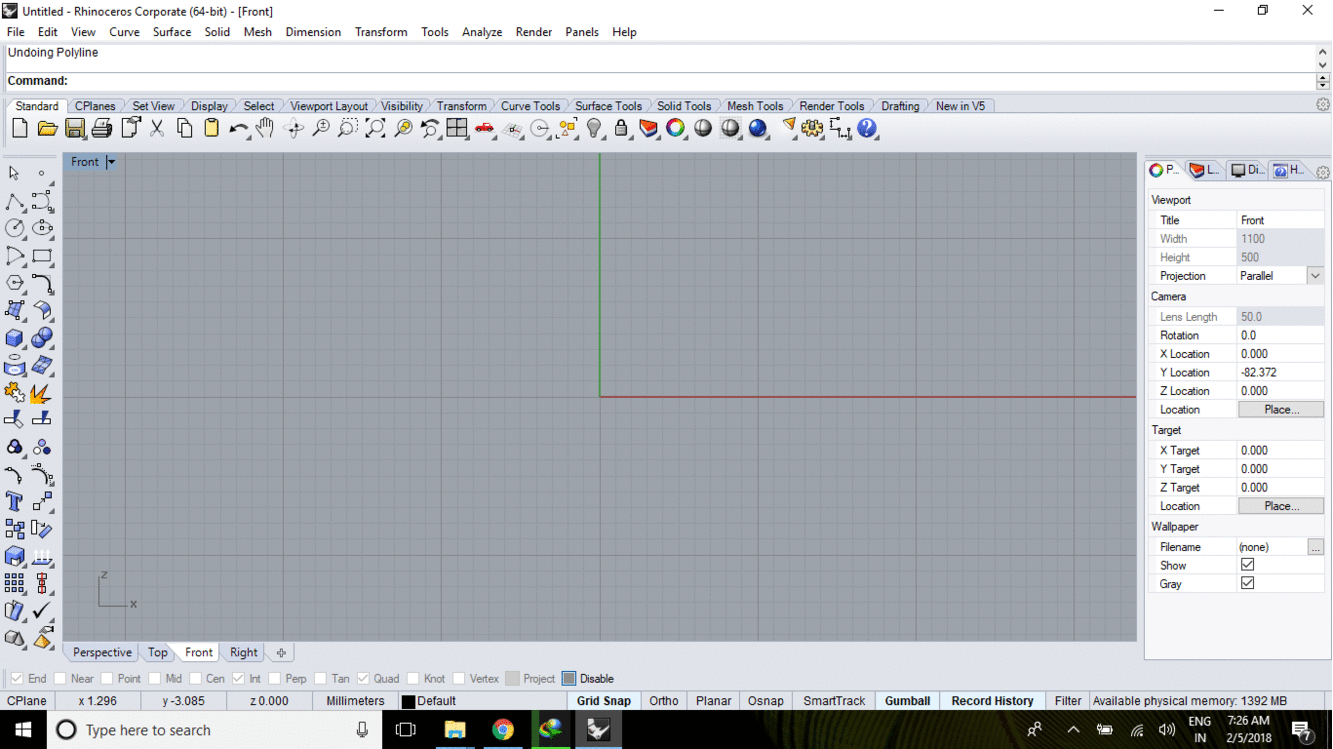Viewport: 1333px width, 749px height.
Task: Click the Windows Start button
Action: 23,730
